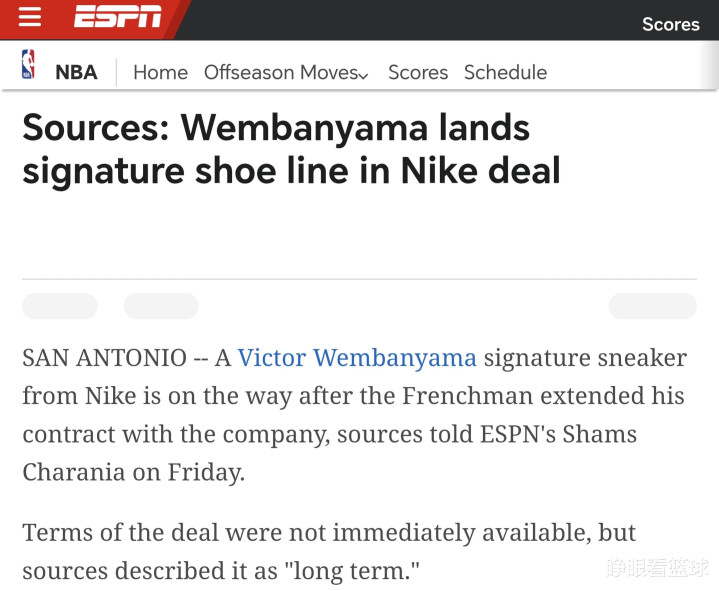Screen dimensions: 719x591
Task: Select the NBA section label
Action: click(x=76, y=72)
